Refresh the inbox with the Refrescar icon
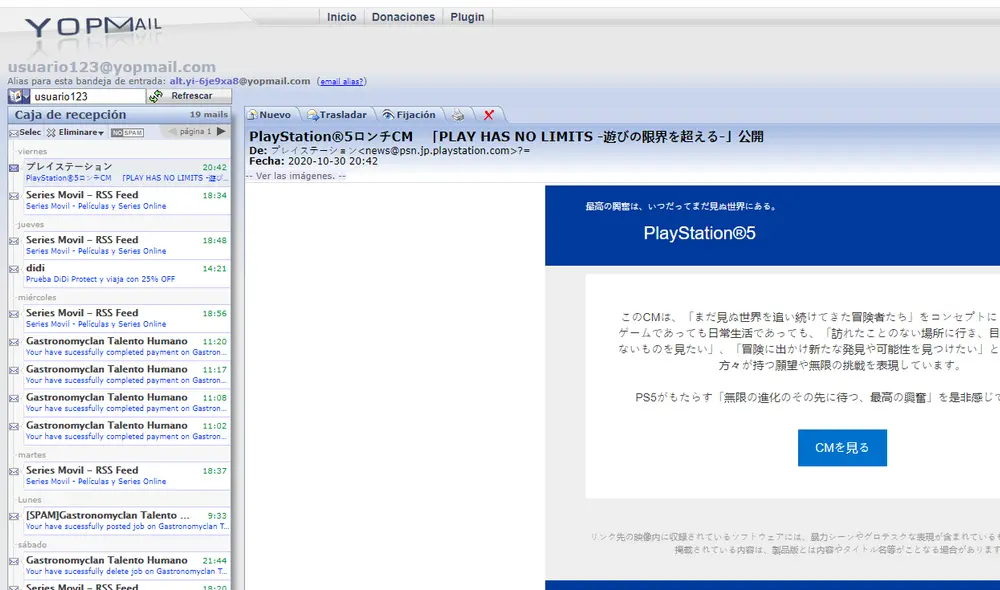The width and height of the screenshot is (1000, 590). pyautogui.click(x=155, y=96)
